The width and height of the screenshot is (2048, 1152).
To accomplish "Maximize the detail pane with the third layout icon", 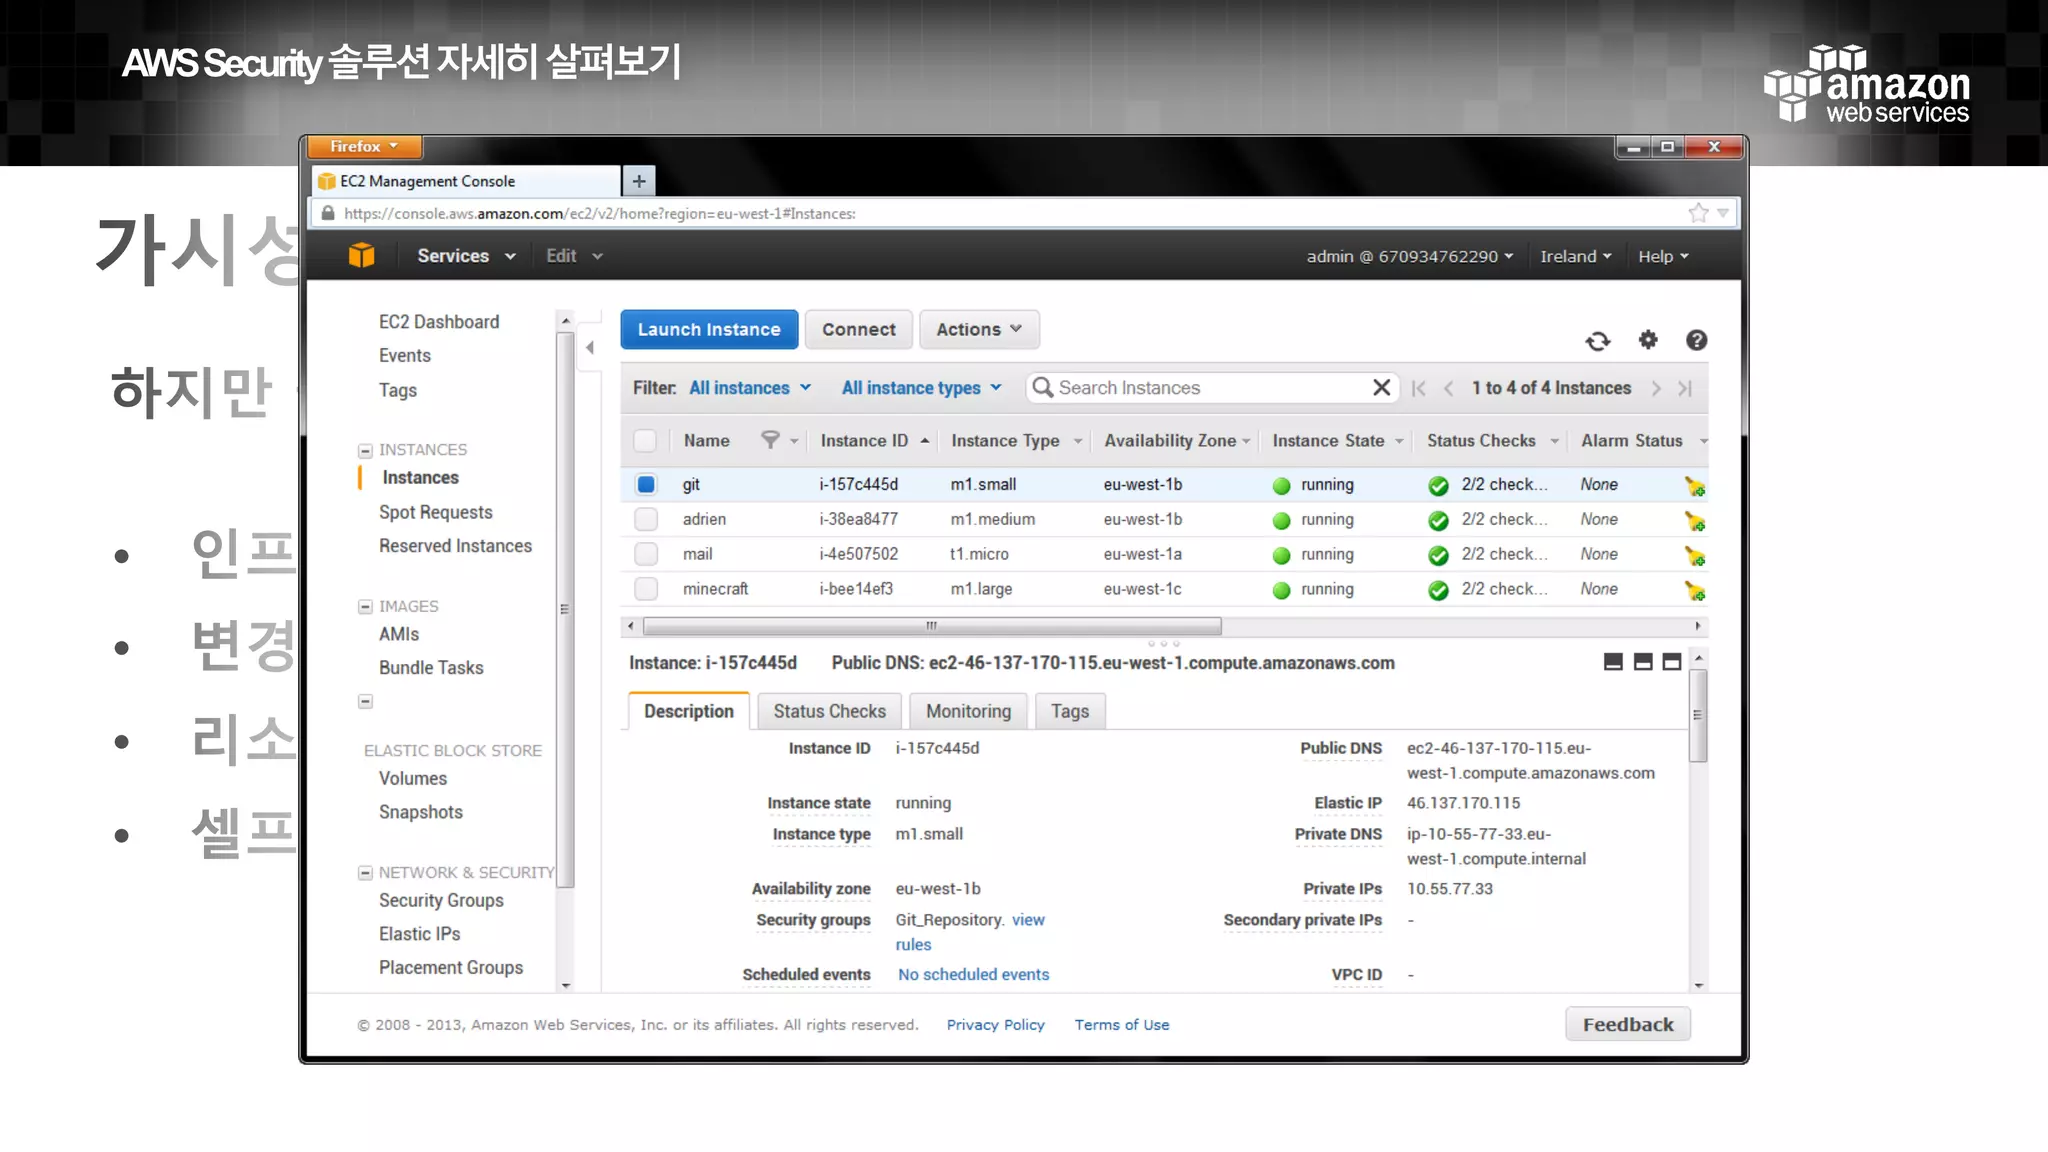I will pyautogui.click(x=1672, y=662).
